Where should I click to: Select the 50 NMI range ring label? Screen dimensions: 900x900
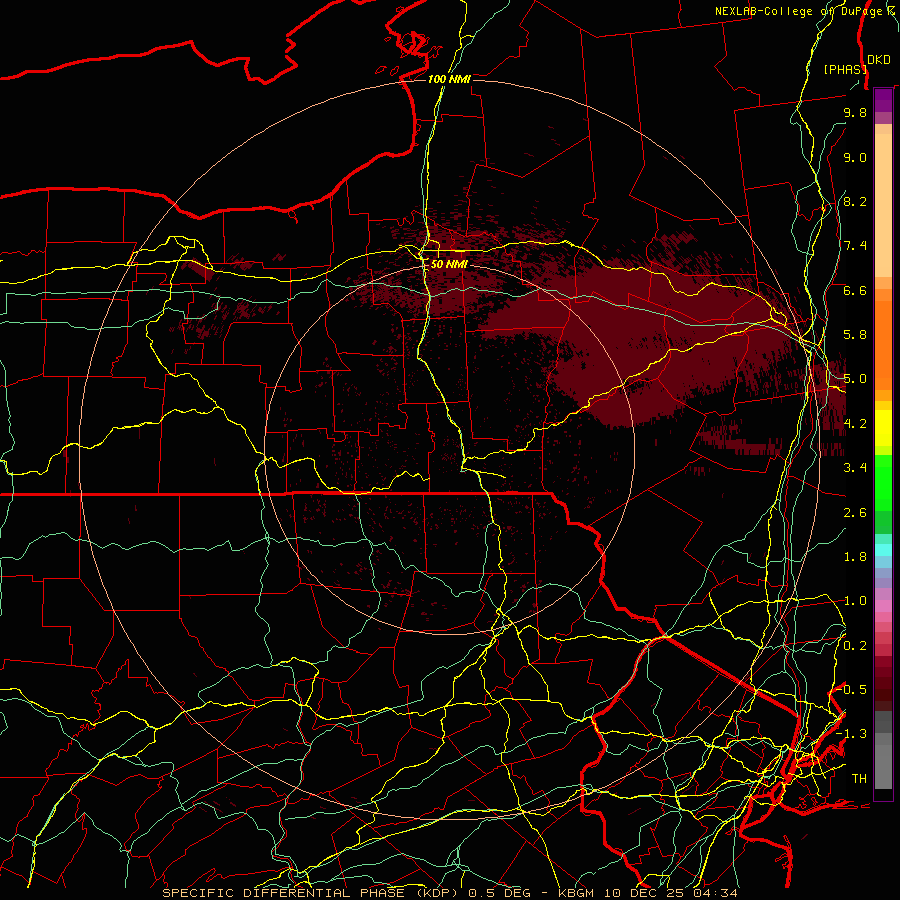tap(449, 264)
